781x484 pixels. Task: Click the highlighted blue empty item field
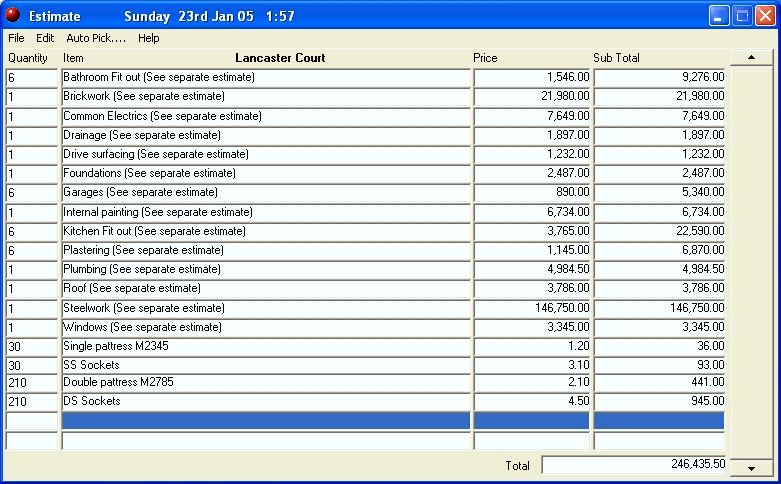click(x=266, y=421)
